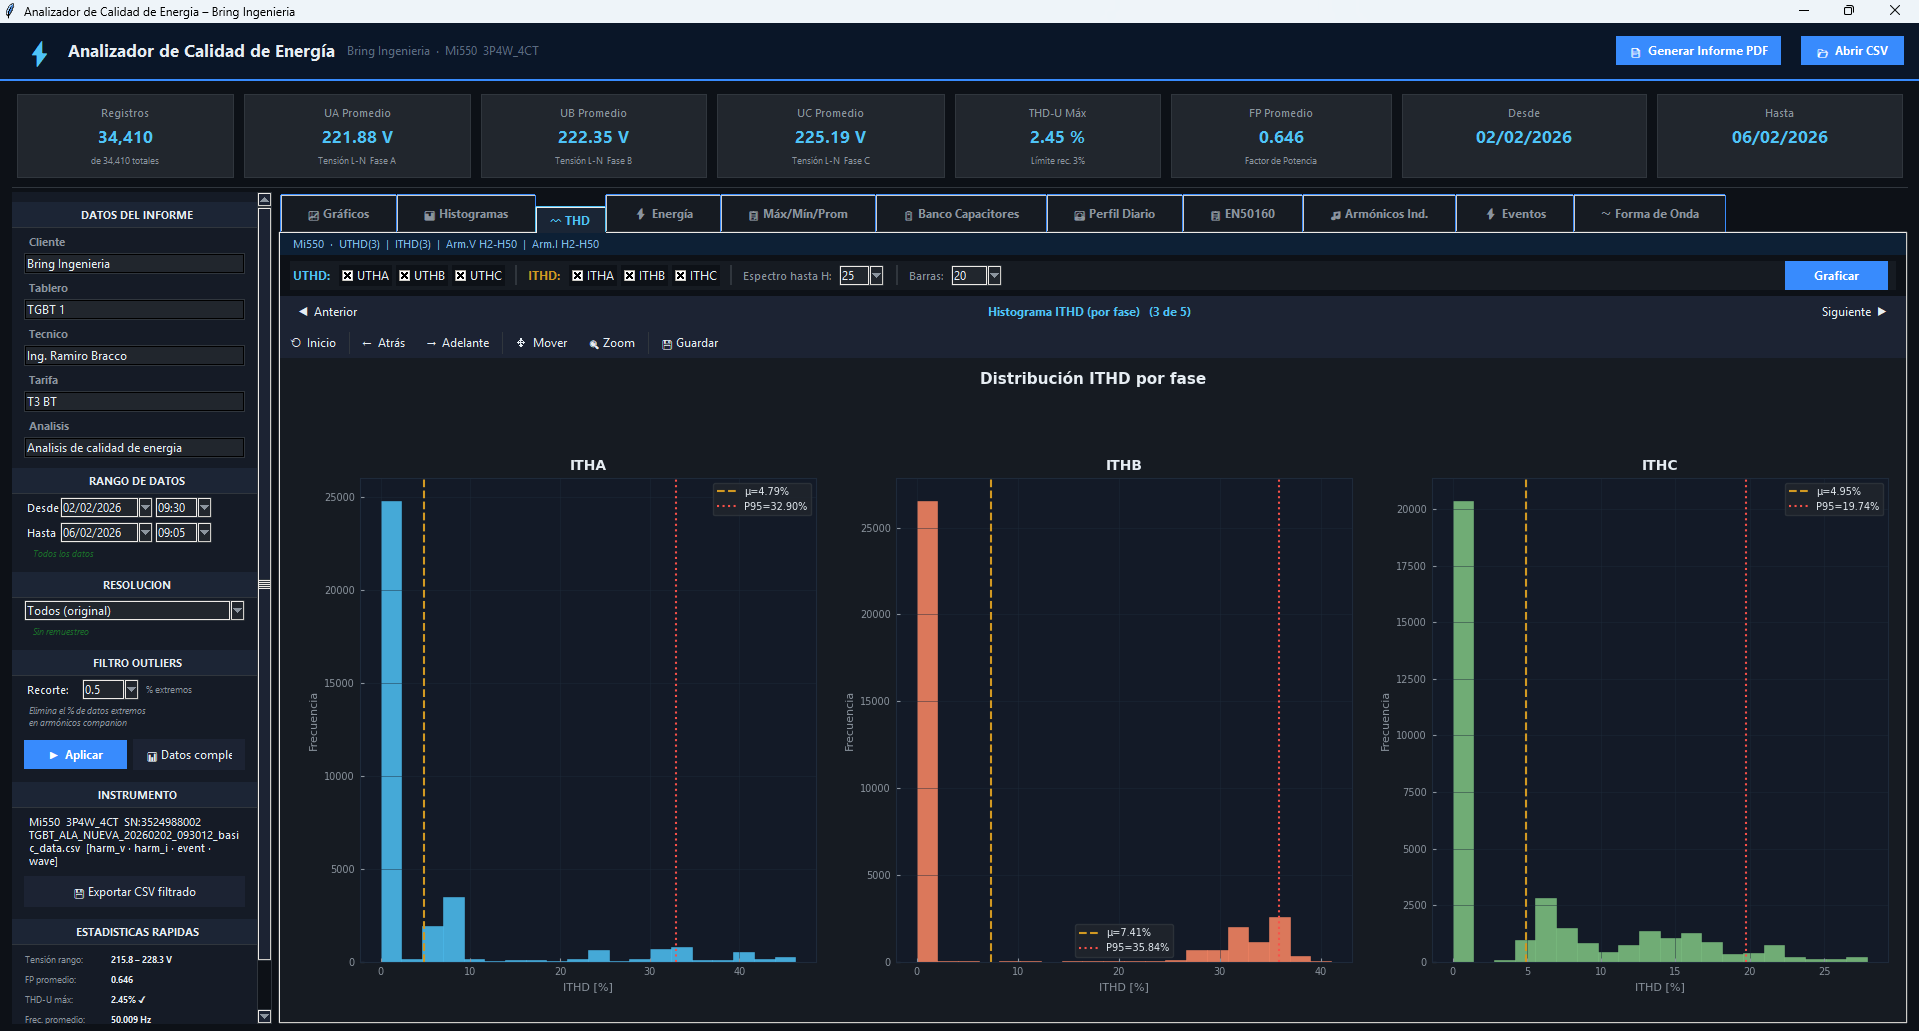Click the Tablero input field
Image resolution: width=1919 pixels, height=1031 pixels.
[x=134, y=310]
